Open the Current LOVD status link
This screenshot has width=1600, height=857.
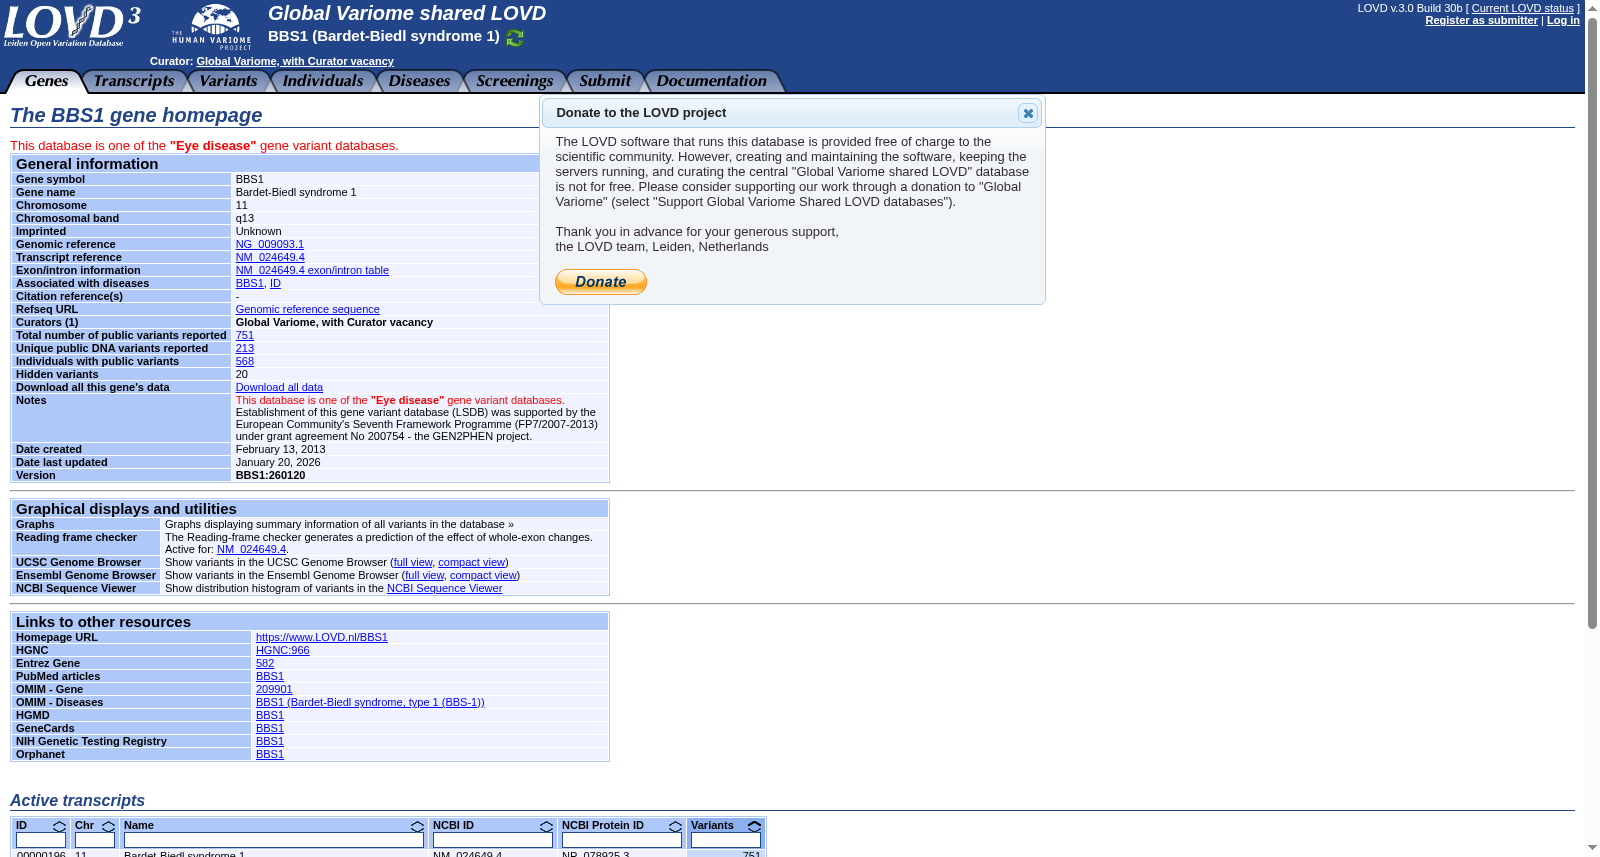[1522, 8]
